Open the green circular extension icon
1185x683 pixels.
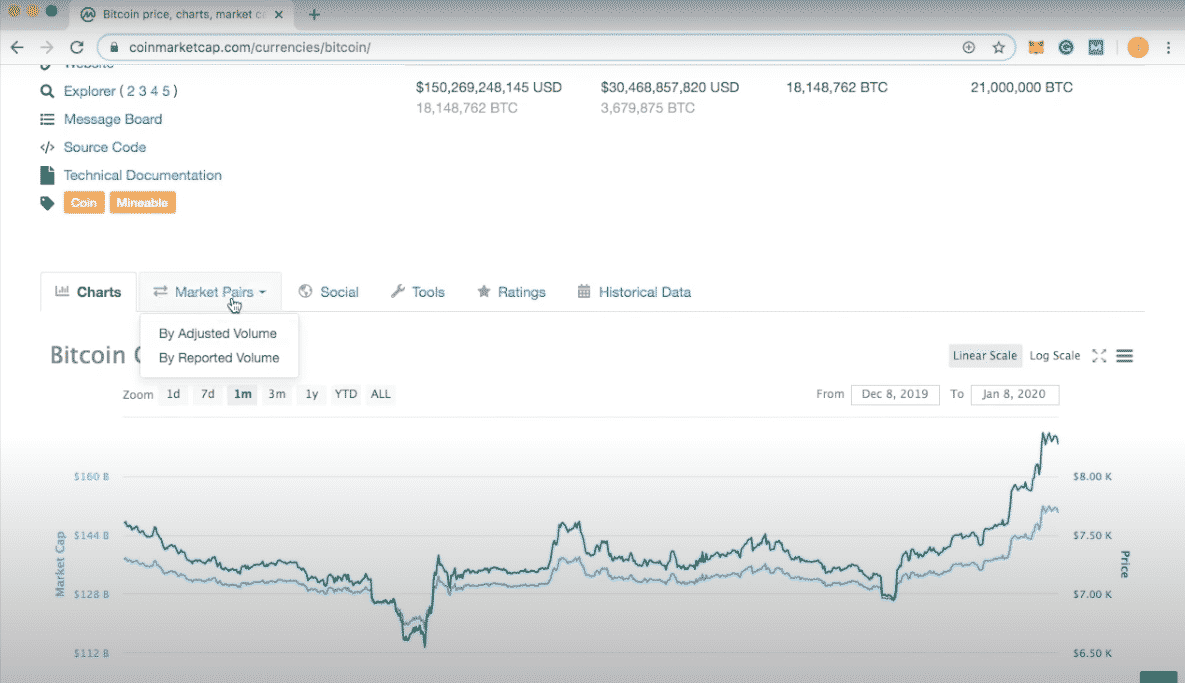pos(1066,47)
